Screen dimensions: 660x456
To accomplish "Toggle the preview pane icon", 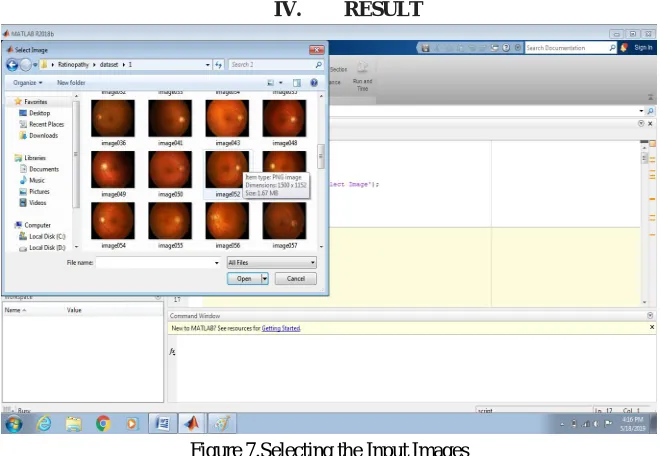I will coord(297,83).
